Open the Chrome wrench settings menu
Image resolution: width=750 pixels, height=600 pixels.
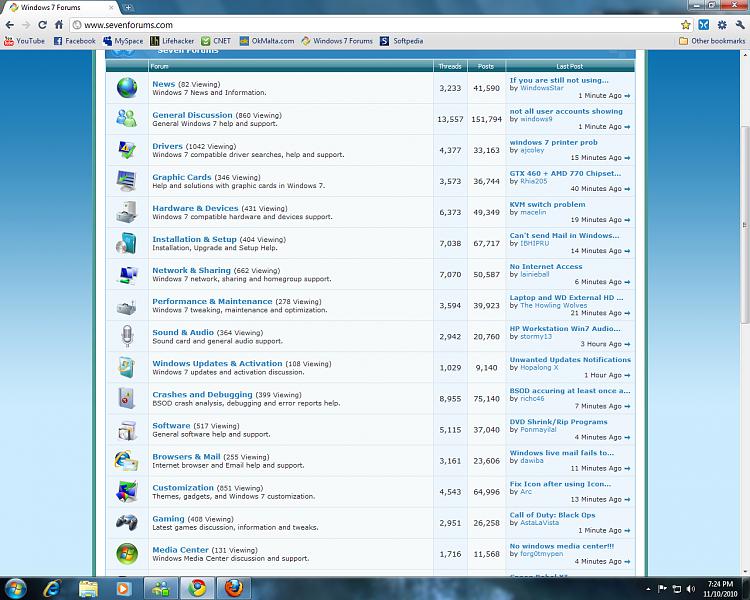click(739, 25)
